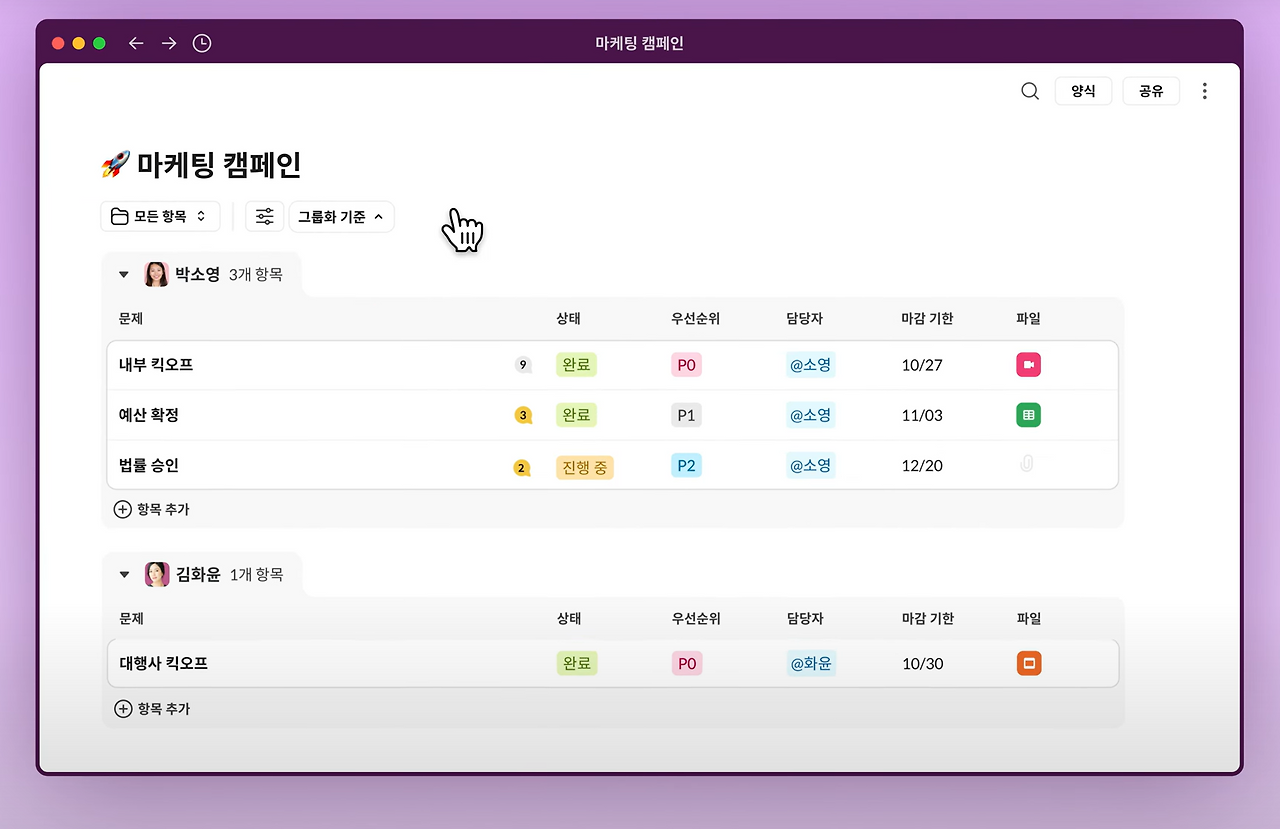Click the 양식 button
Screen dimensions: 1280x829
1083,90
